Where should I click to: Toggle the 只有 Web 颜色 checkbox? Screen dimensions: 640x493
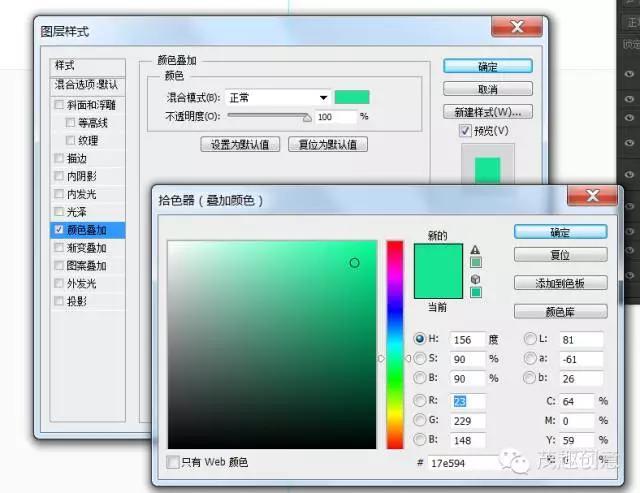coord(173,462)
